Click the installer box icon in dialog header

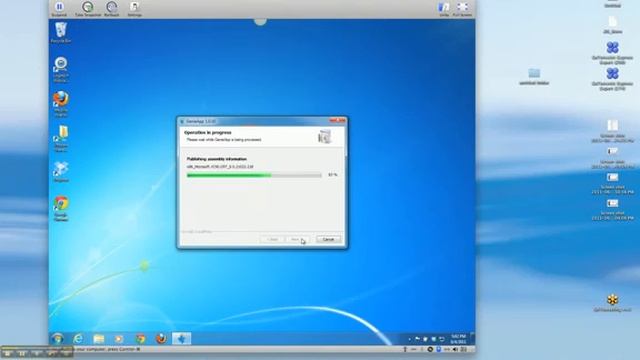click(324, 136)
